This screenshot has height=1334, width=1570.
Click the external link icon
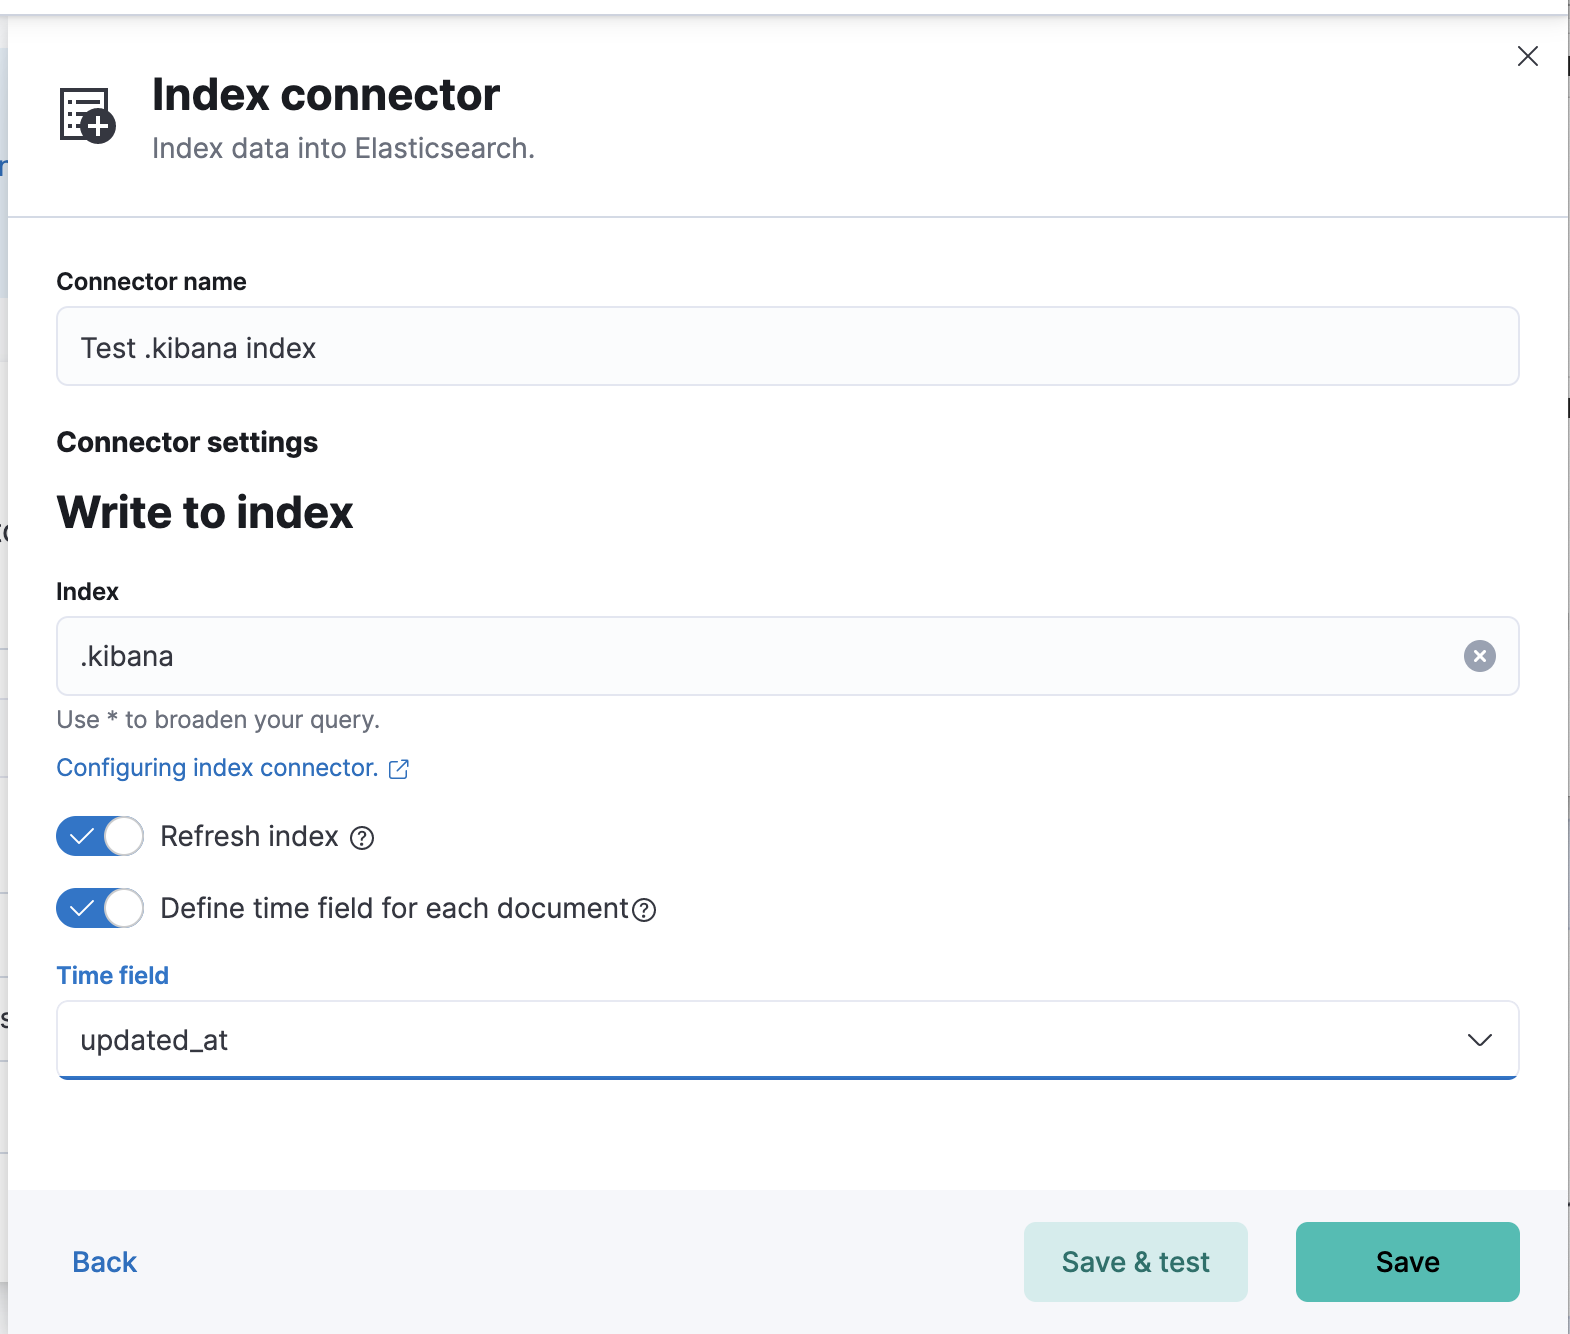[399, 769]
